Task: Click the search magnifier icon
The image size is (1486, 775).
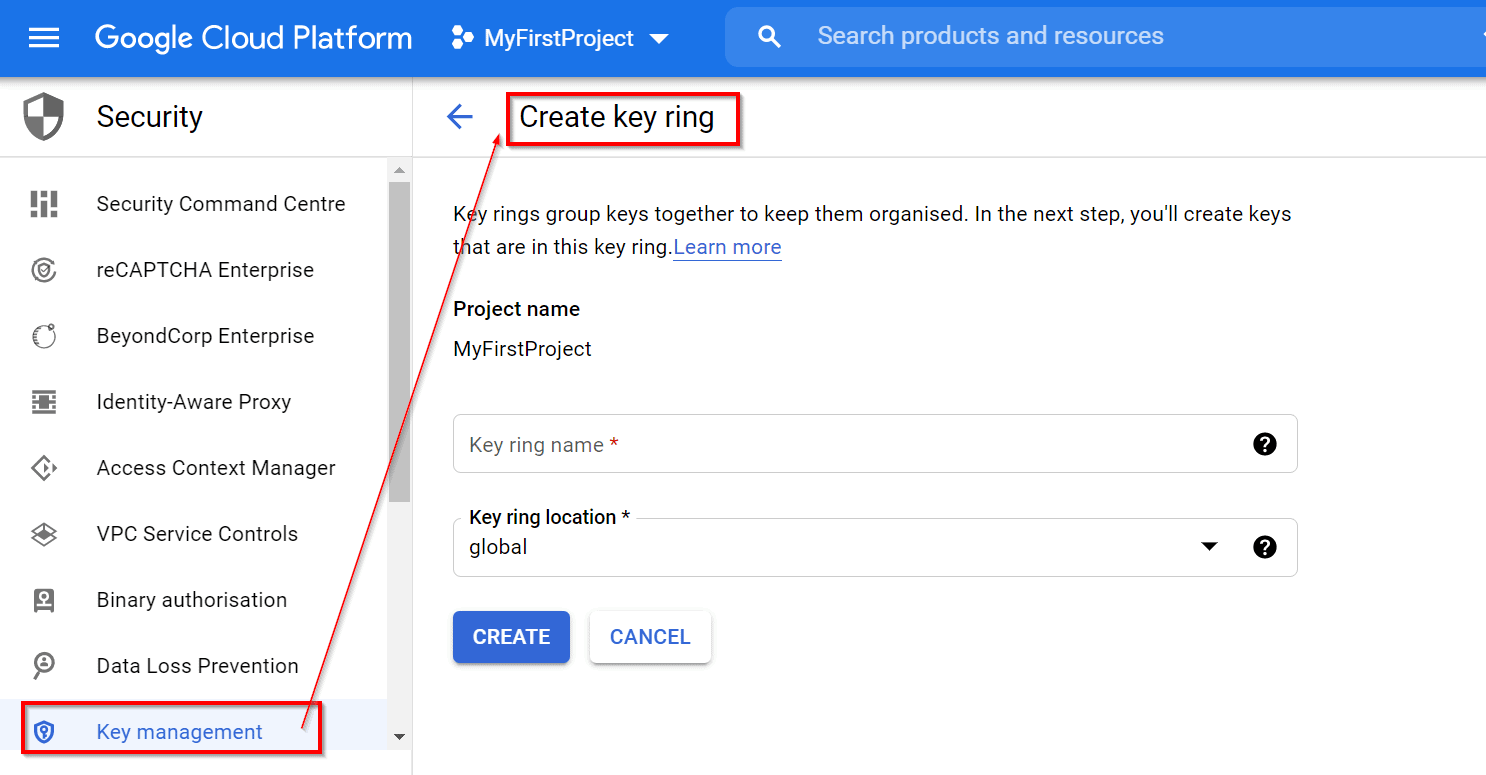Action: [769, 36]
